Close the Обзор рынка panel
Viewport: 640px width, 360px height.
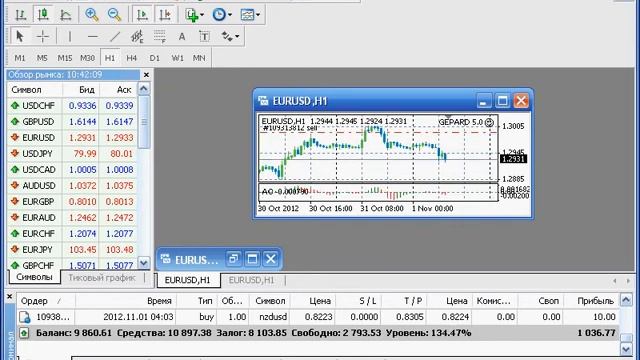pyautogui.click(x=146, y=75)
